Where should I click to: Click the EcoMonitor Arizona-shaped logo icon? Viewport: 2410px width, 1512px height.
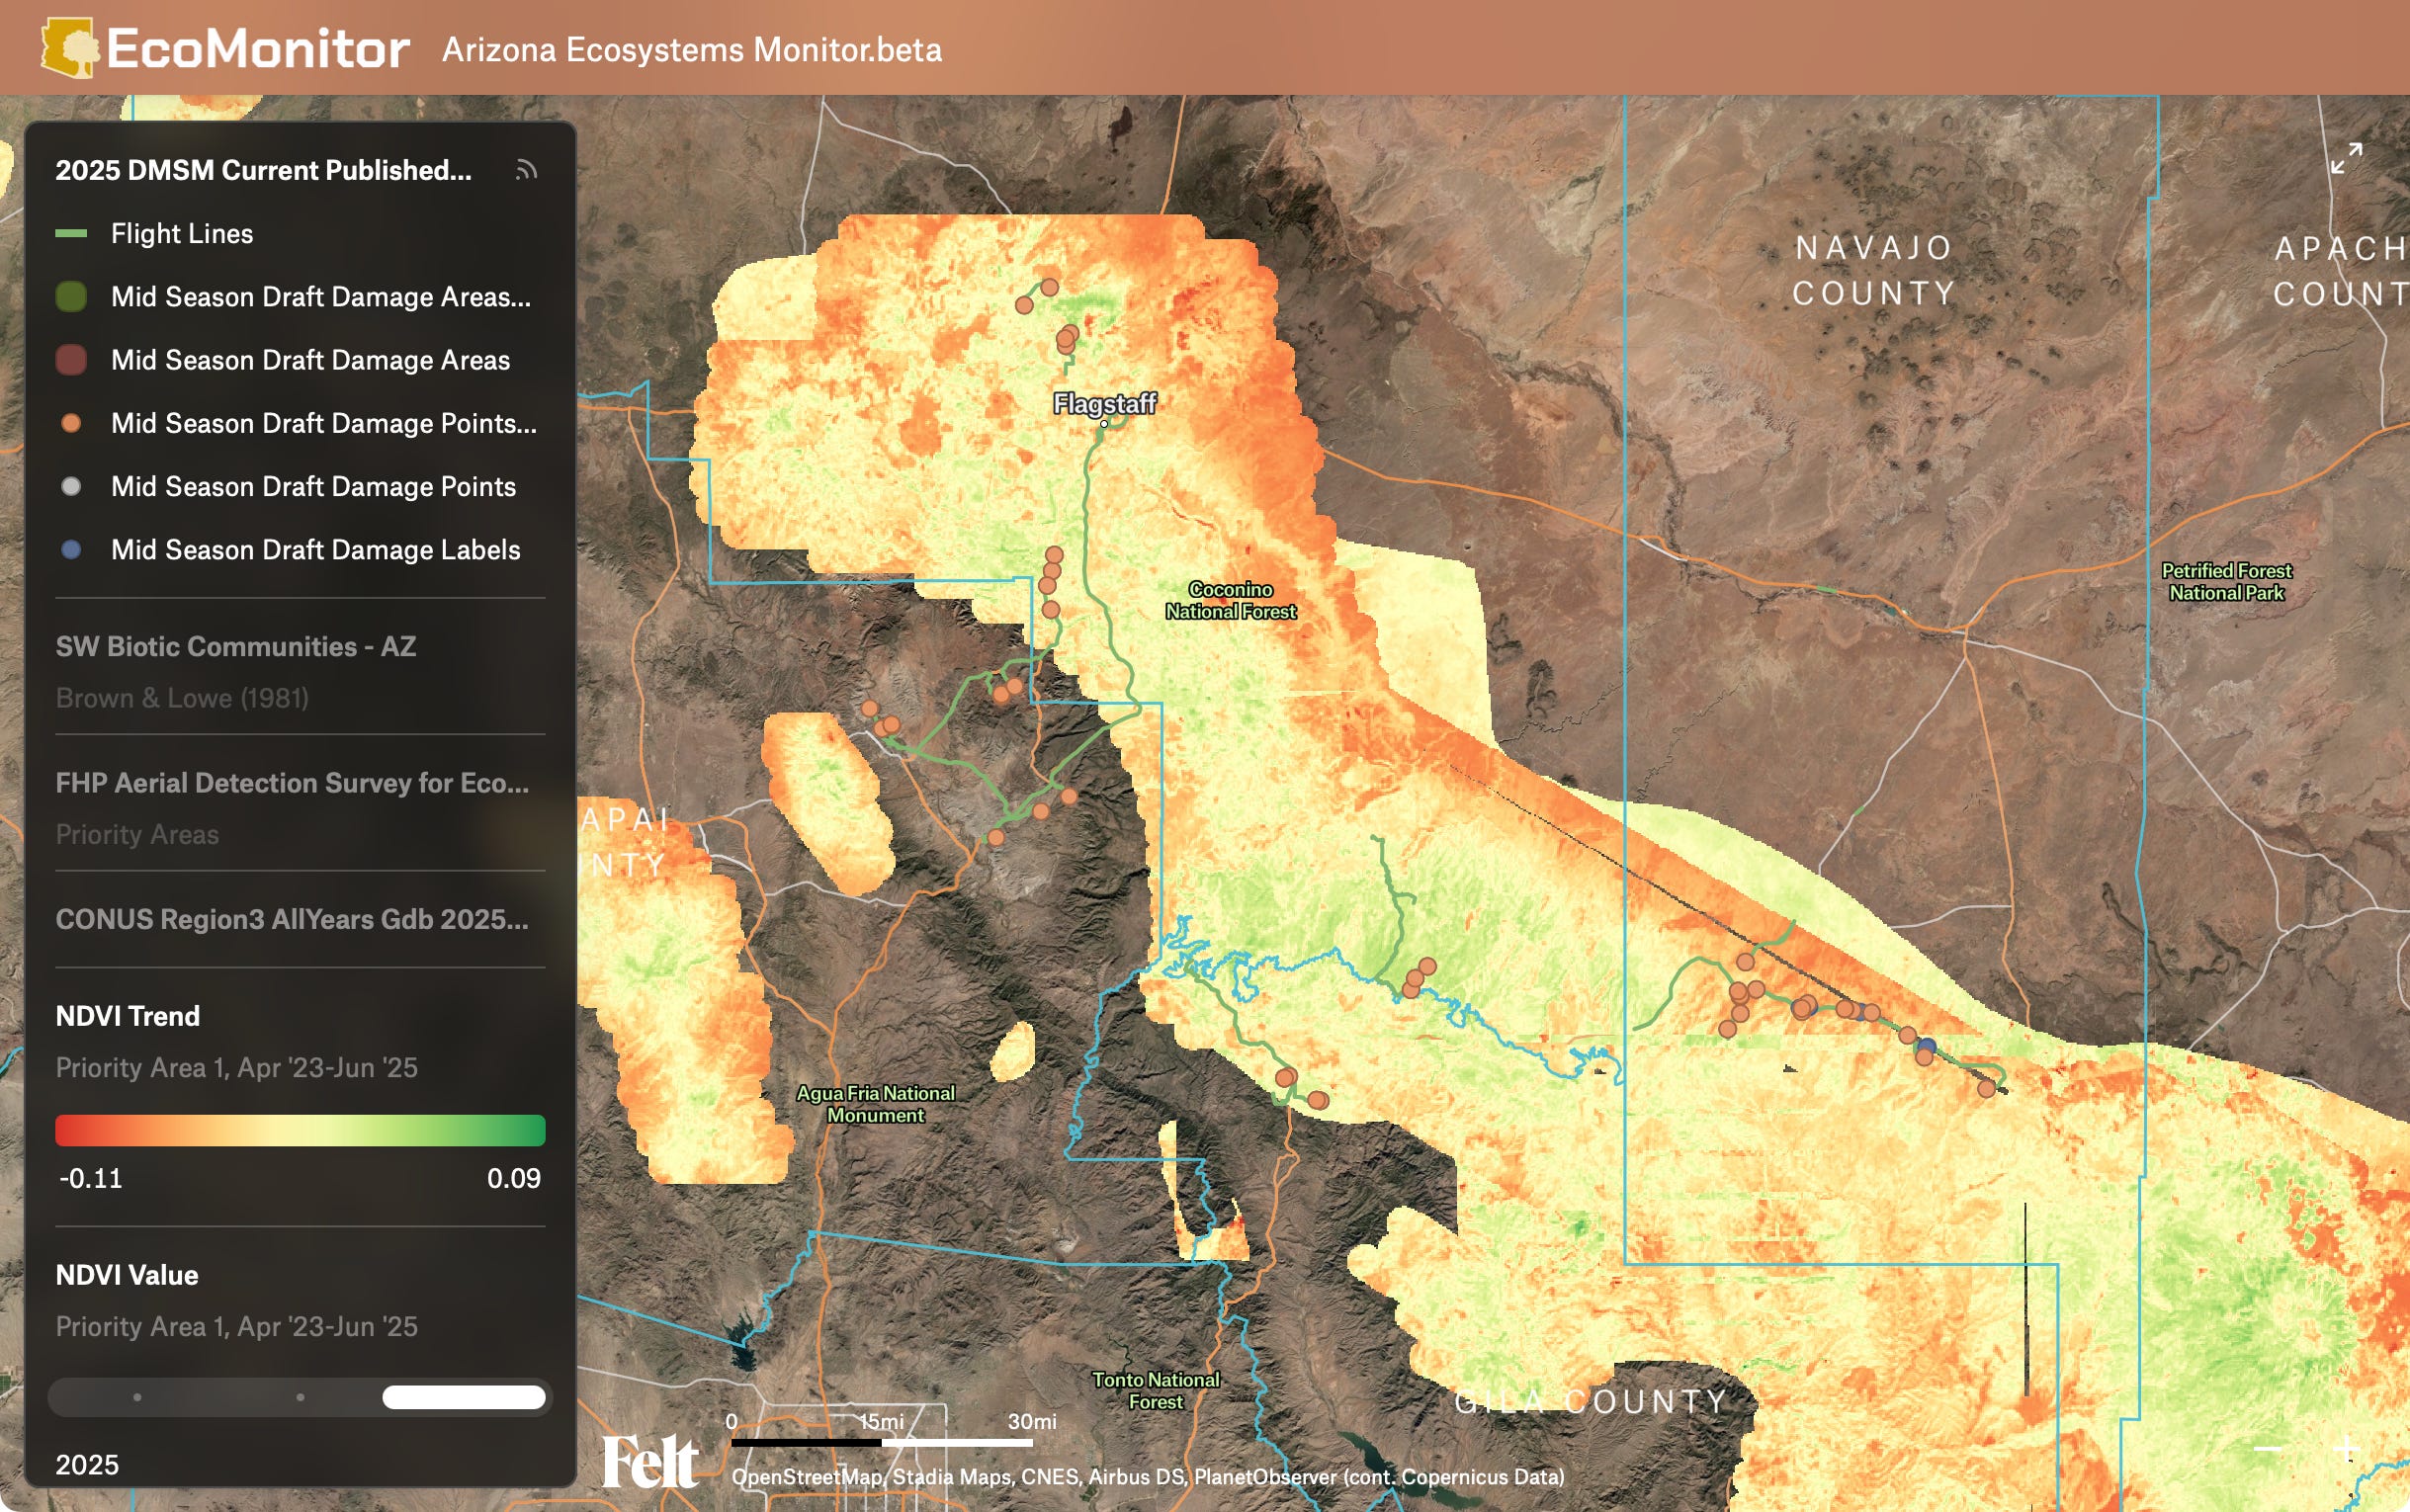(x=69, y=47)
